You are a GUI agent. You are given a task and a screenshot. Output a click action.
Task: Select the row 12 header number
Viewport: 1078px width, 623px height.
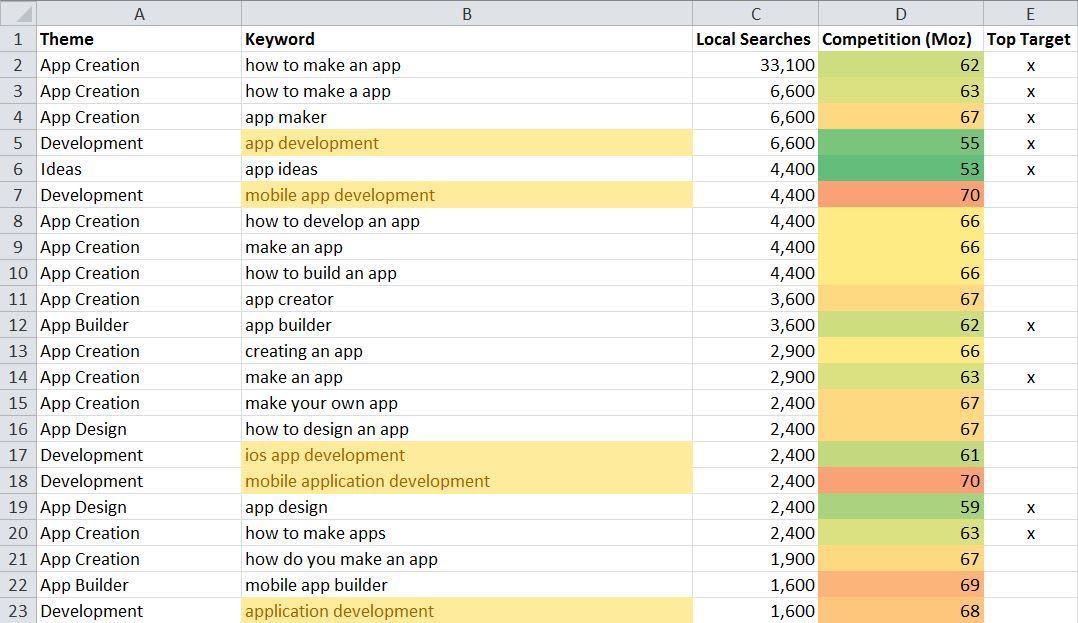point(18,325)
